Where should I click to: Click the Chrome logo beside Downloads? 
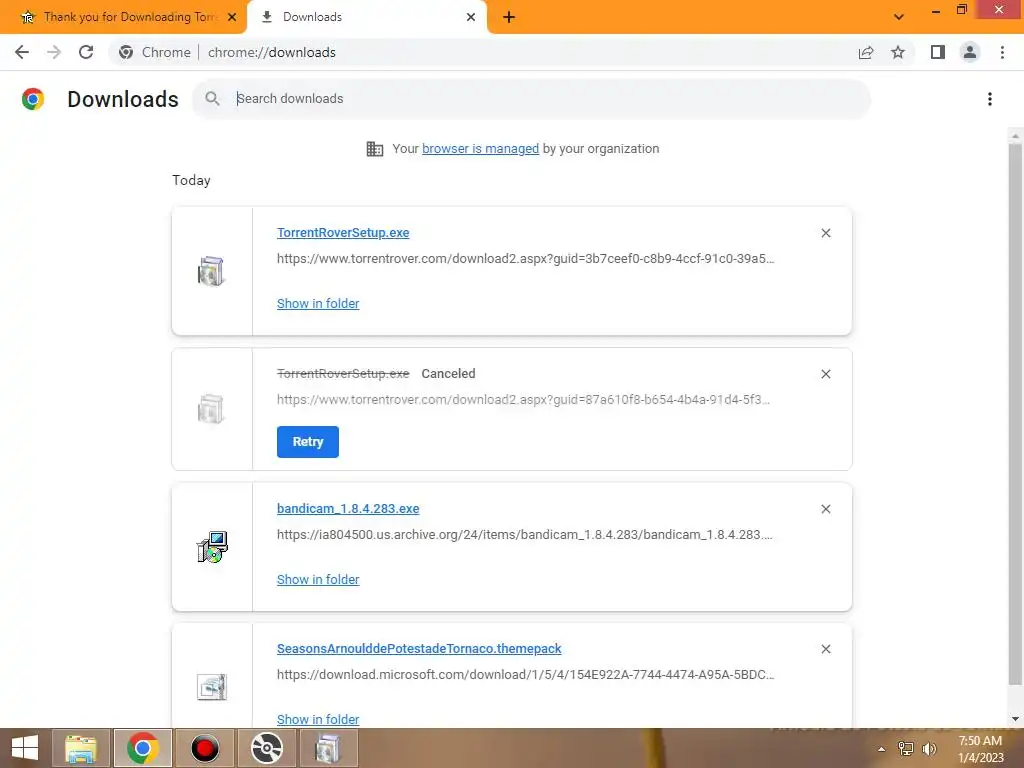(33, 99)
